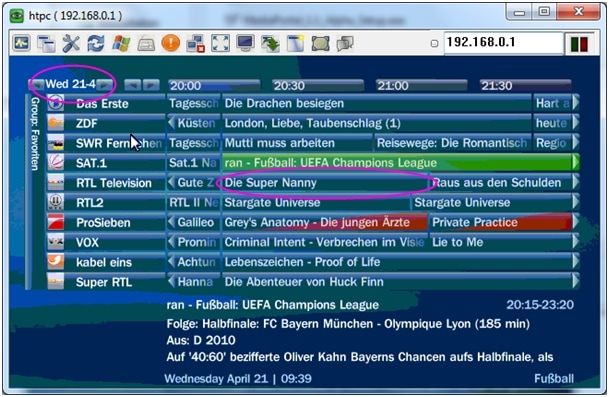Expand earlier programs arrow on ZDF row
This screenshot has width=609, height=397.
coord(171,123)
